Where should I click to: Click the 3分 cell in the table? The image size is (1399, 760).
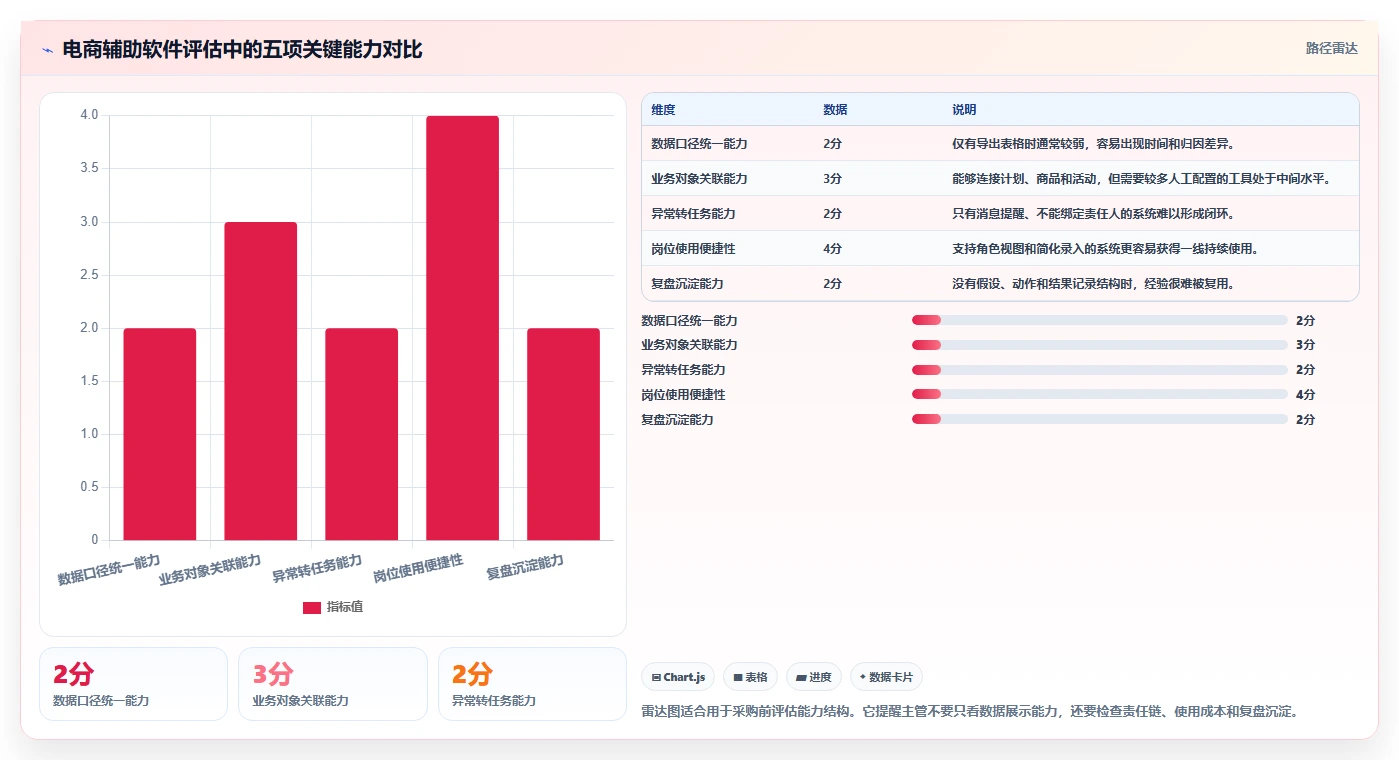[x=832, y=179]
